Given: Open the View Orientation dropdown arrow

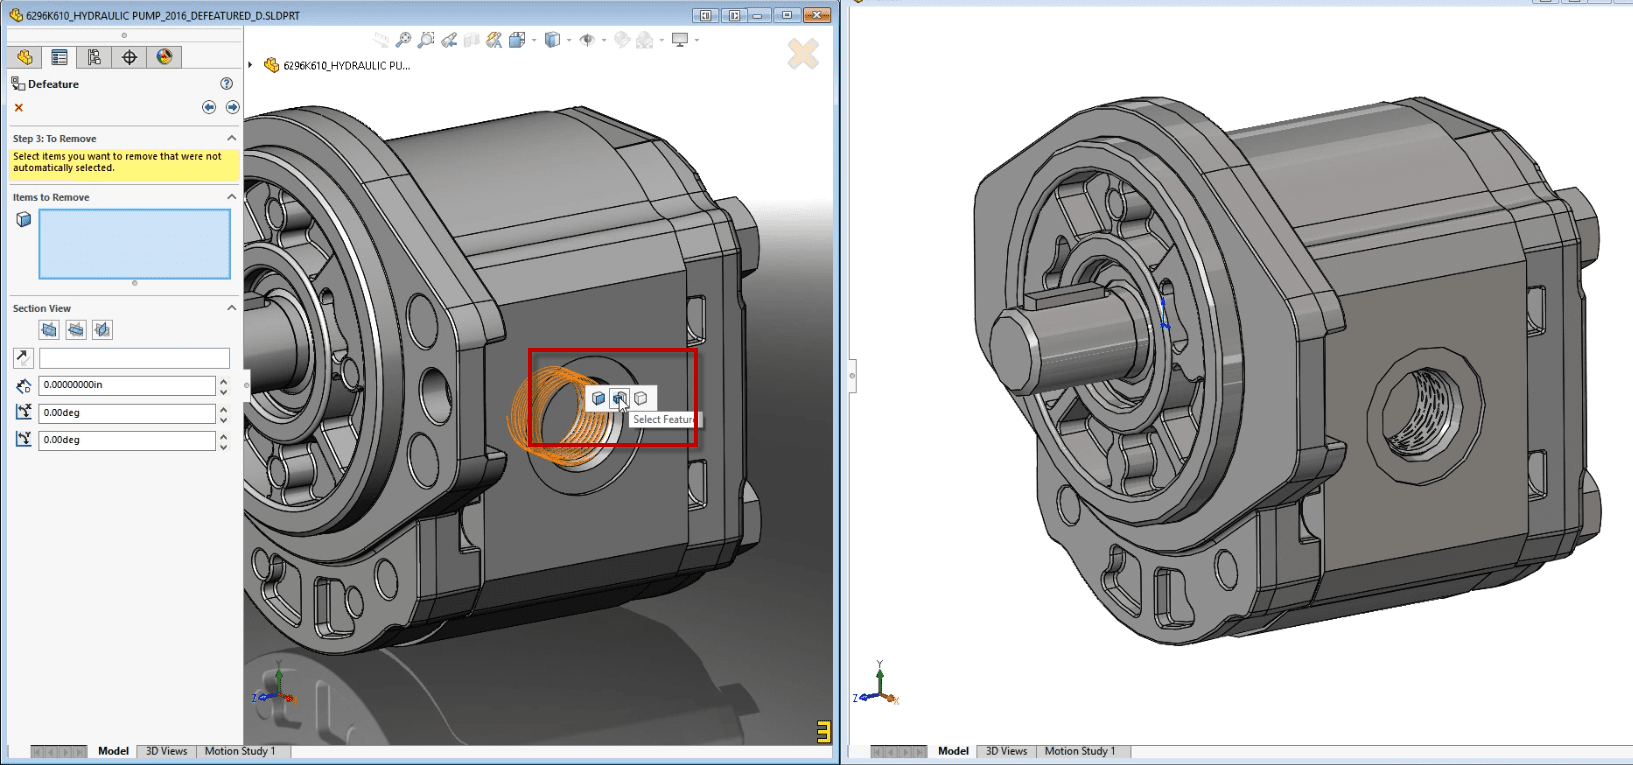Looking at the screenshot, I should click(533, 40).
